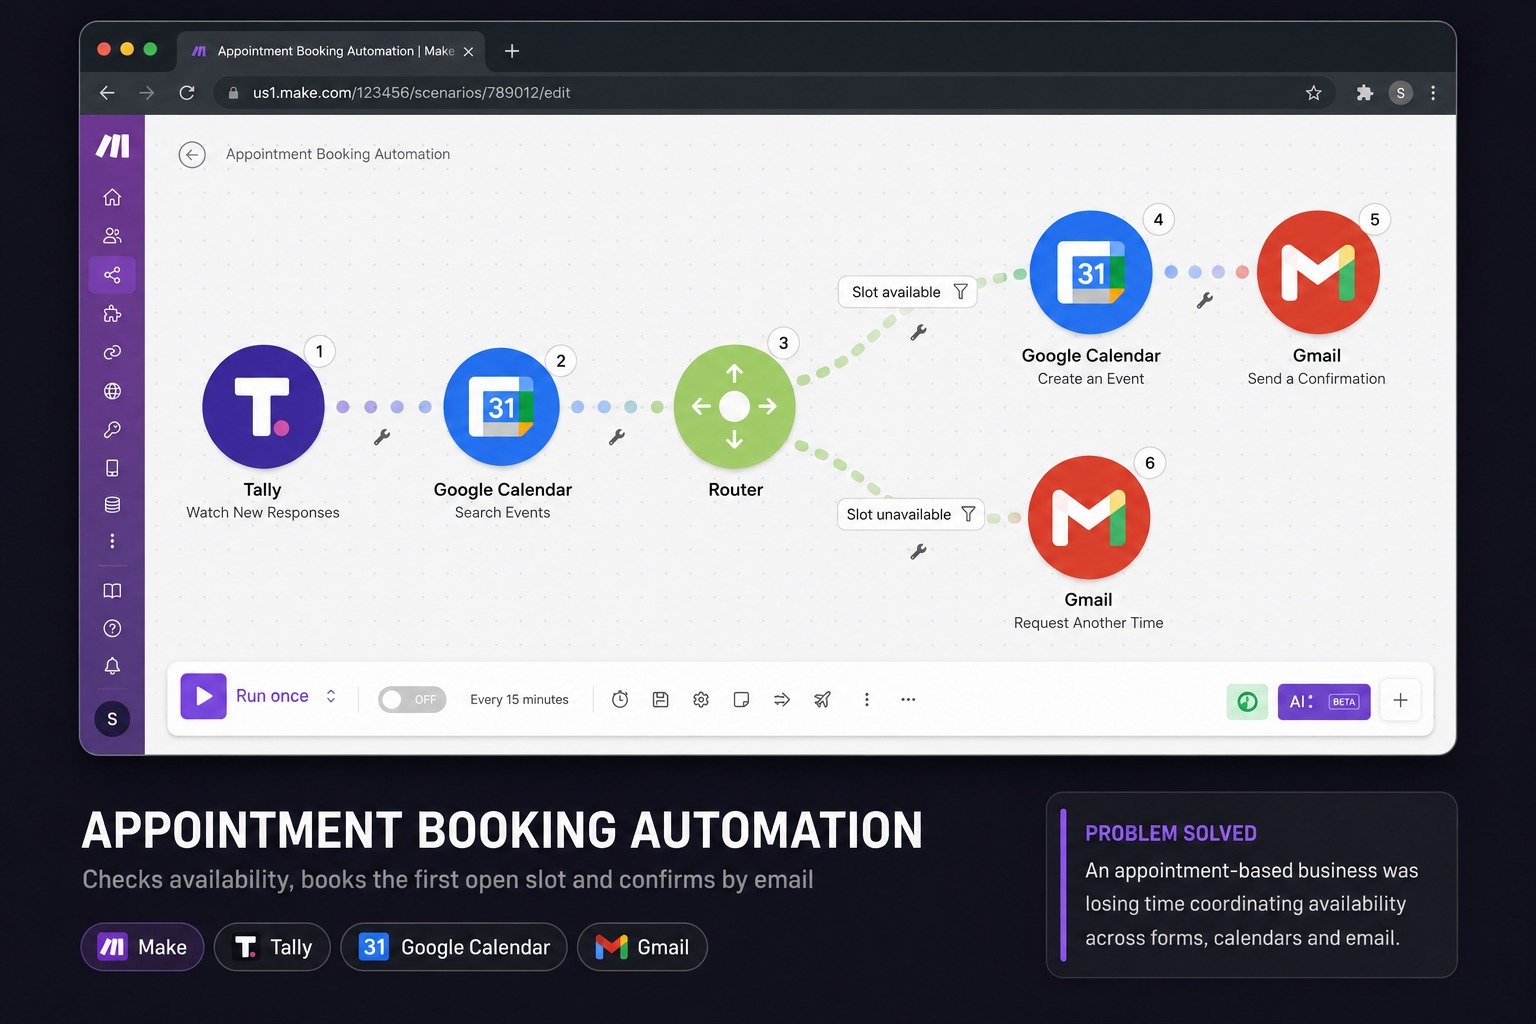This screenshot has height=1024, width=1536.
Task: Open the browser extensions puzzle icon
Action: tap(1364, 93)
